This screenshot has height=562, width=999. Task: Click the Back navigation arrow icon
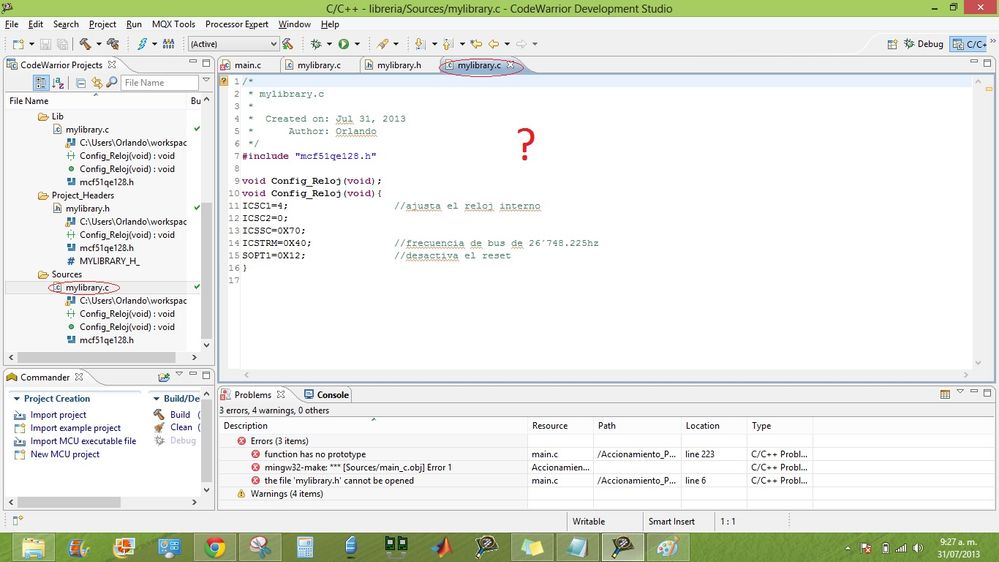tap(494, 43)
